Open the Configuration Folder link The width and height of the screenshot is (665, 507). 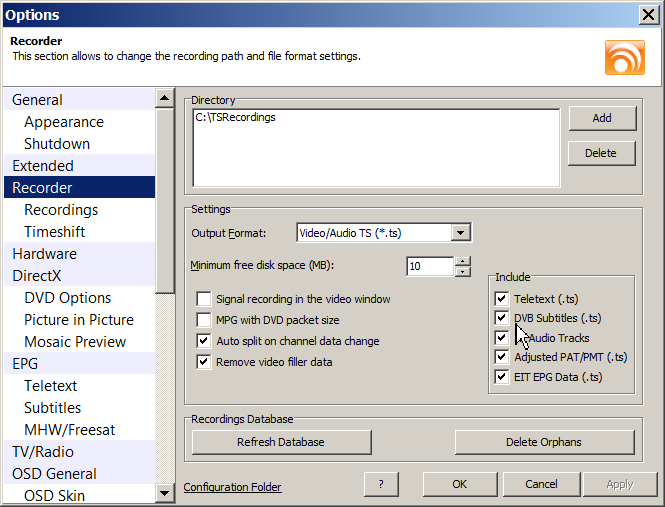[x=232, y=487]
